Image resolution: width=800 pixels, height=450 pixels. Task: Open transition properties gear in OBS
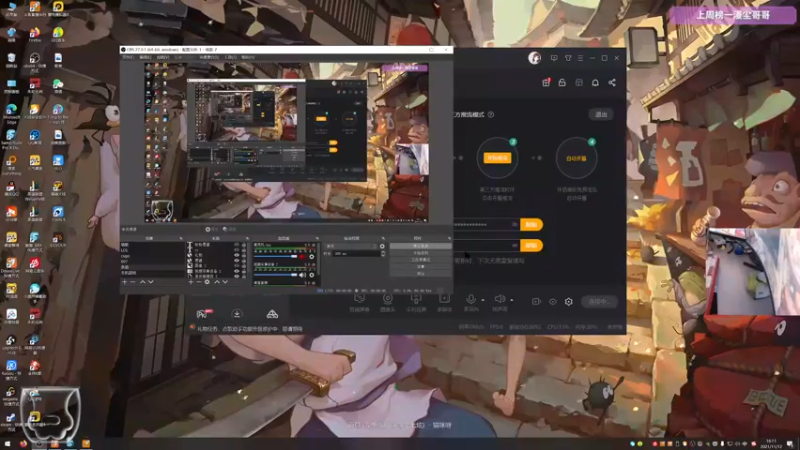(x=382, y=246)
